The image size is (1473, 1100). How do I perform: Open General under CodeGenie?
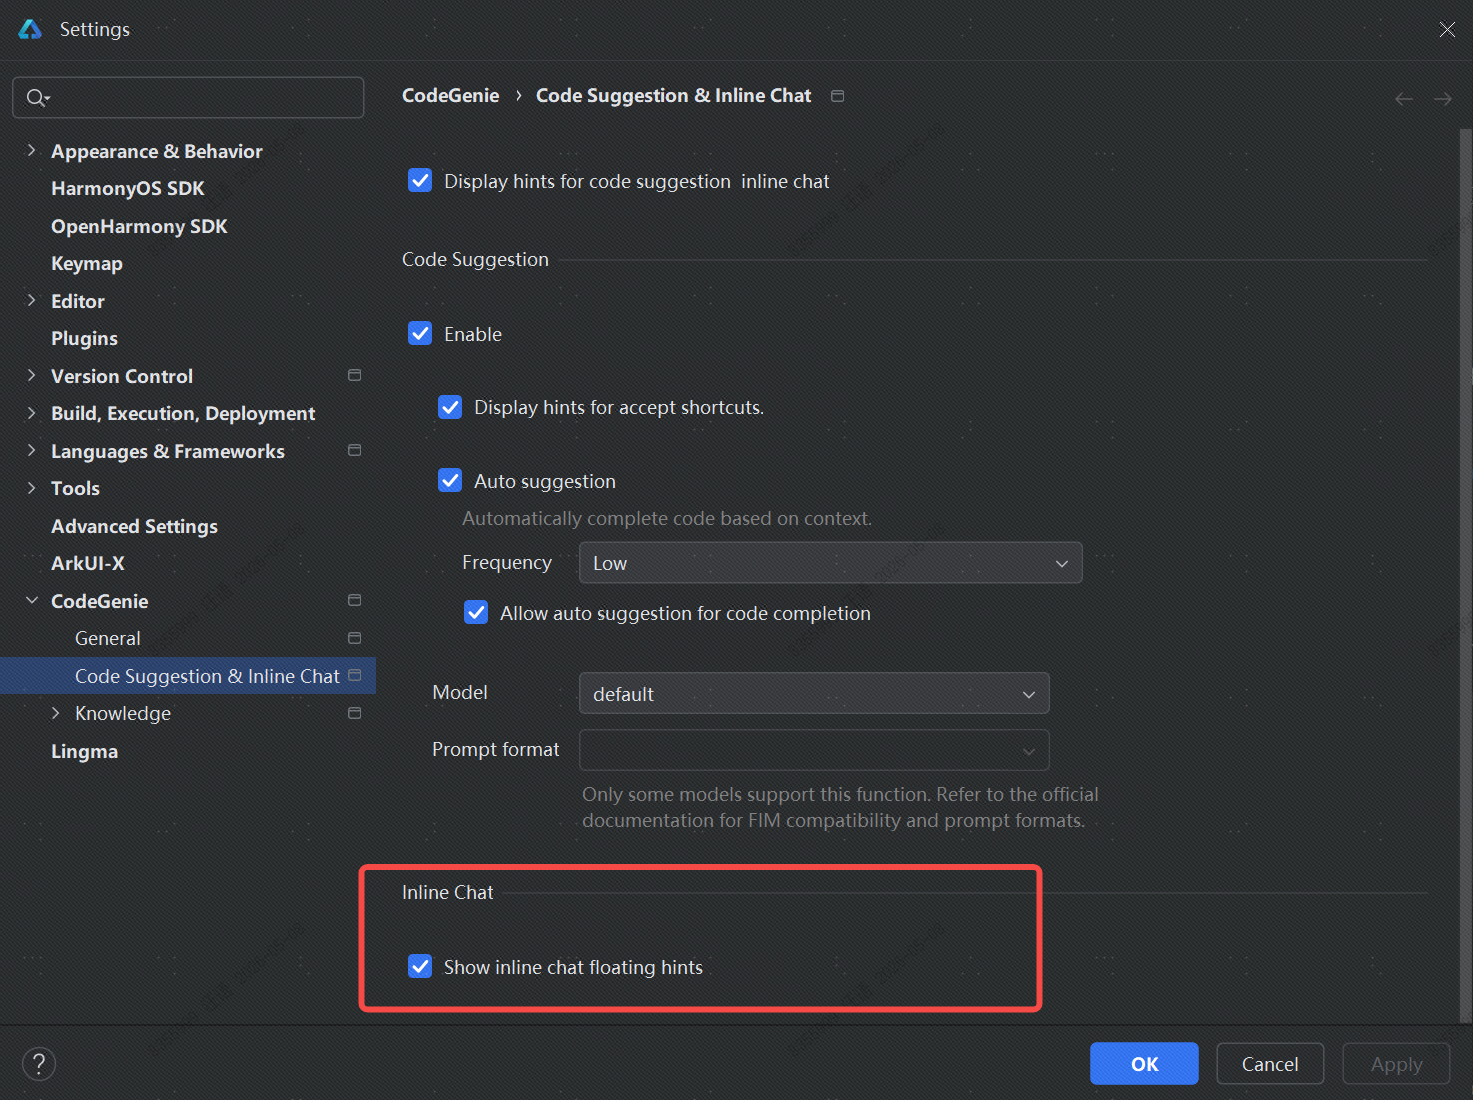(x=108, y=638)
